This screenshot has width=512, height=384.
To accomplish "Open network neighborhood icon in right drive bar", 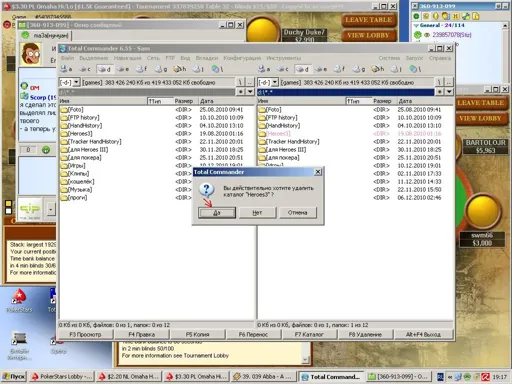I will click(x=415, y=69).
